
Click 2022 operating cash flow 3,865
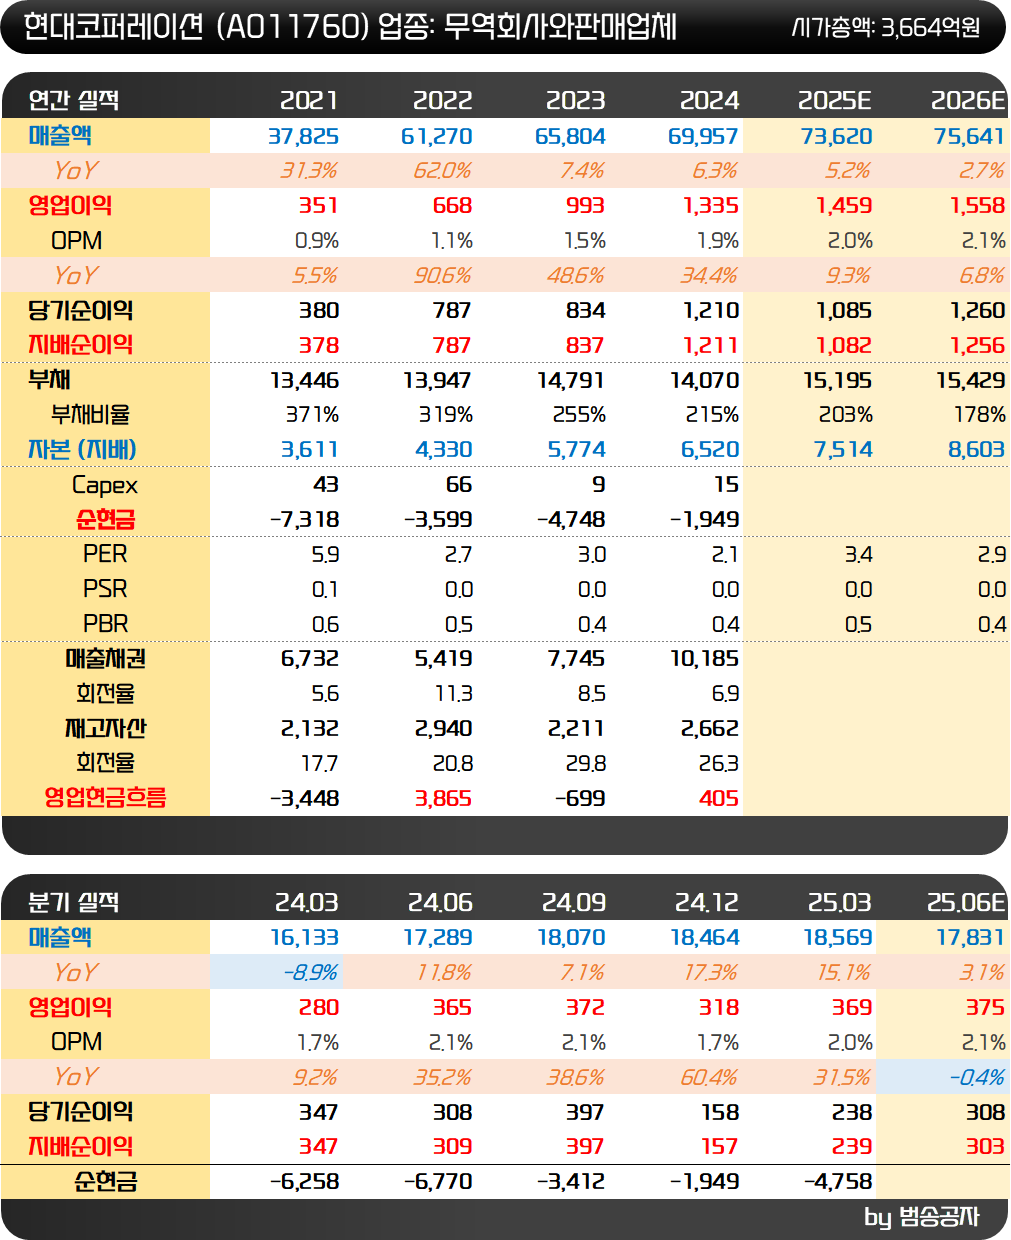(444, 799)
